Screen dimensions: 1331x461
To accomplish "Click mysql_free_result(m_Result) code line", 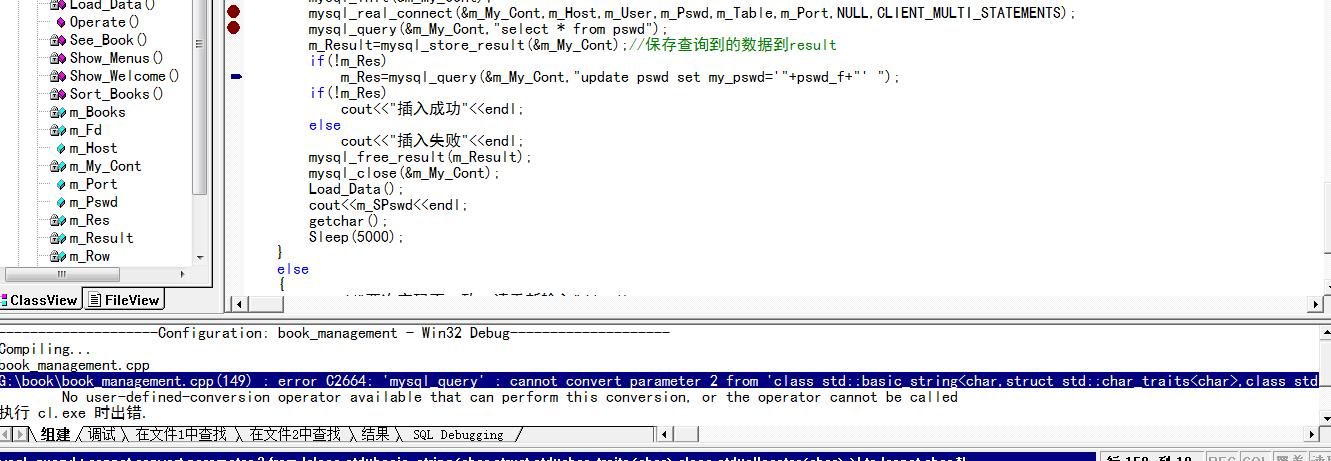I will pos(420,157).
